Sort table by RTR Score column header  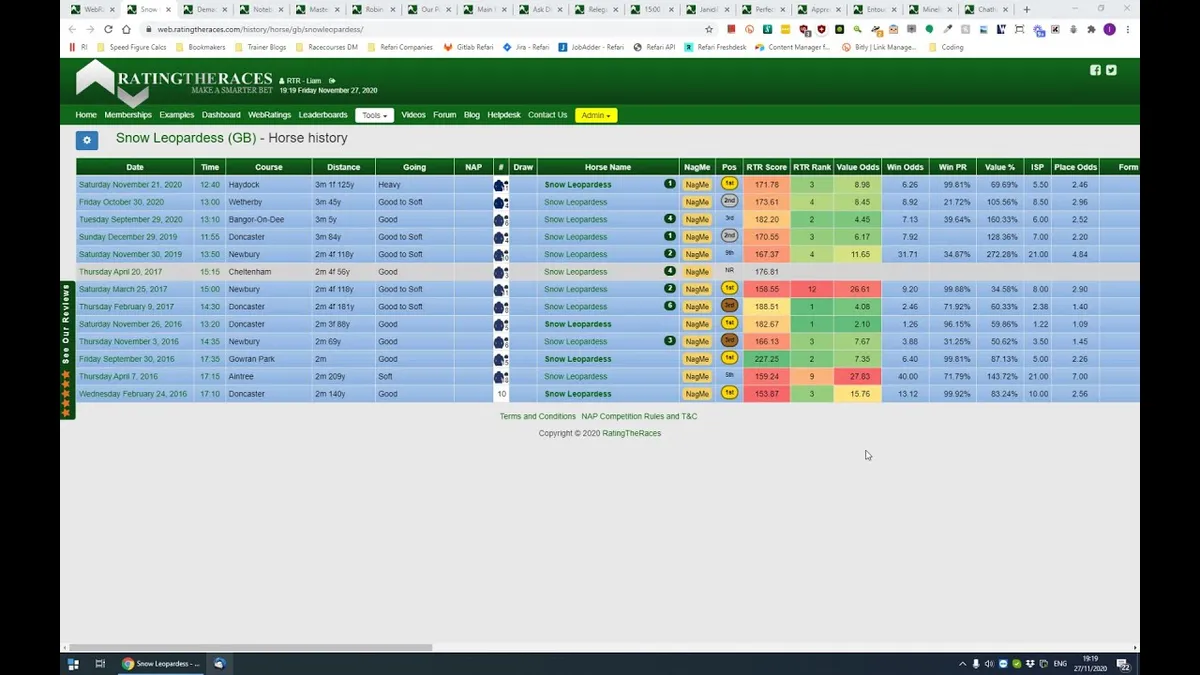tap(767, 167)
